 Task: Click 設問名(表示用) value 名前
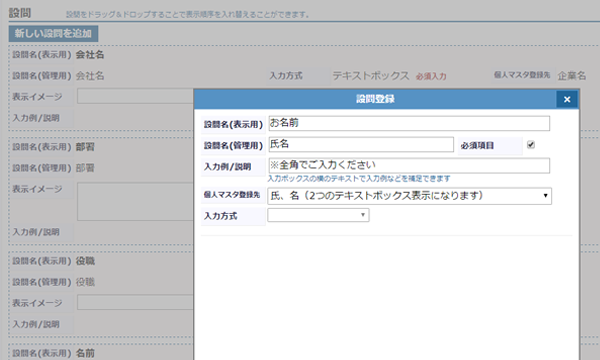(x=85, y=353)
